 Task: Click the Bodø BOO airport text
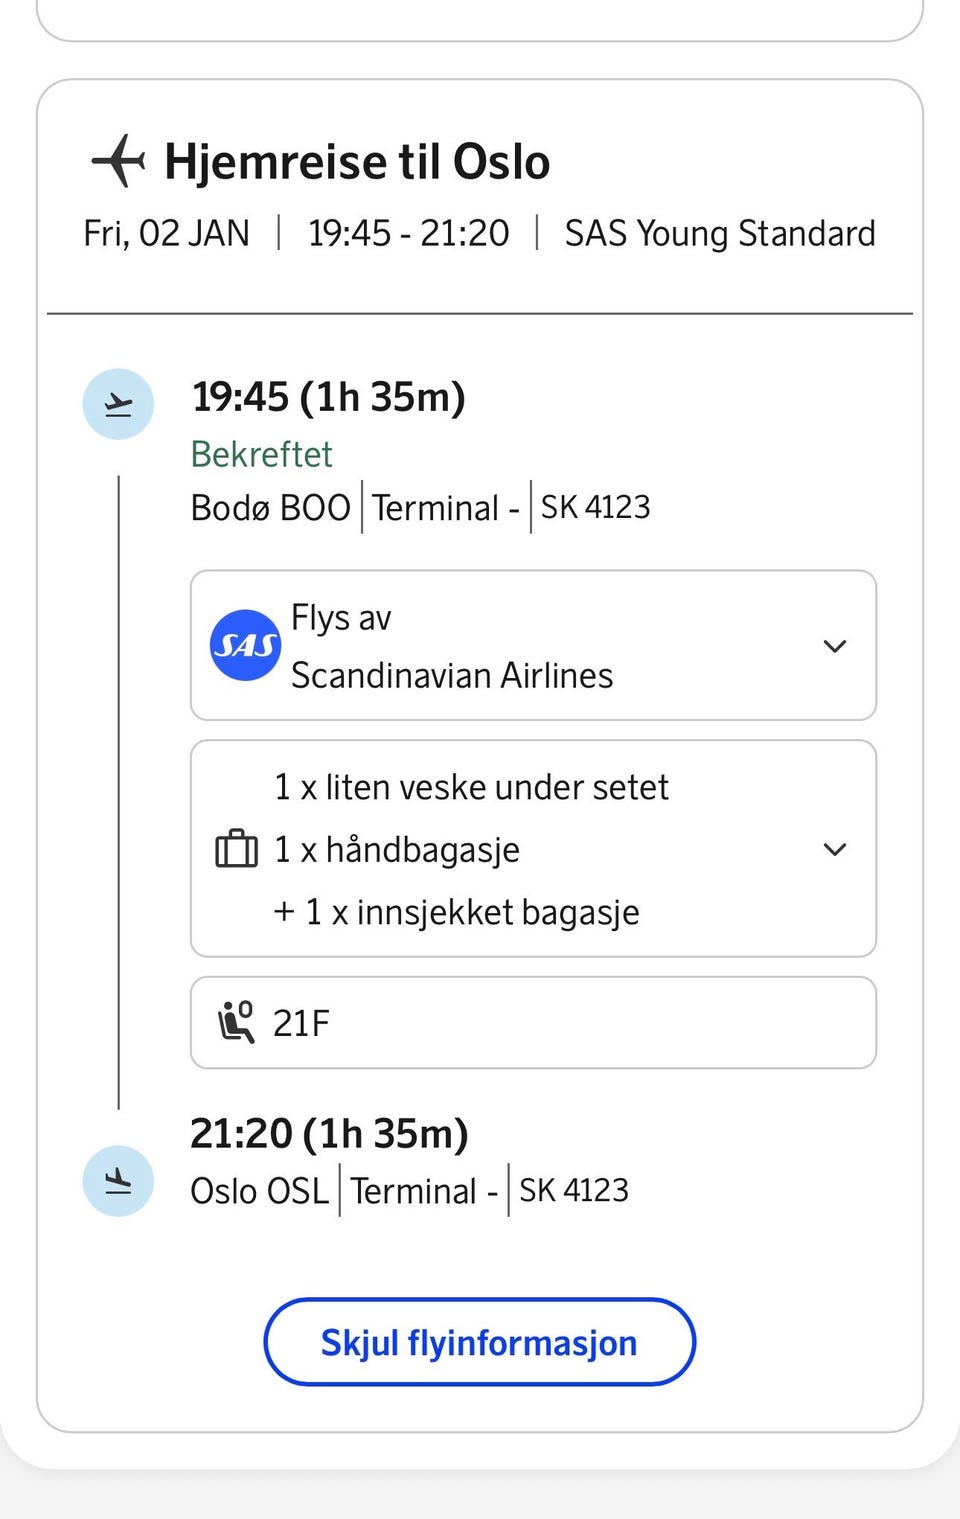(270, 507)
